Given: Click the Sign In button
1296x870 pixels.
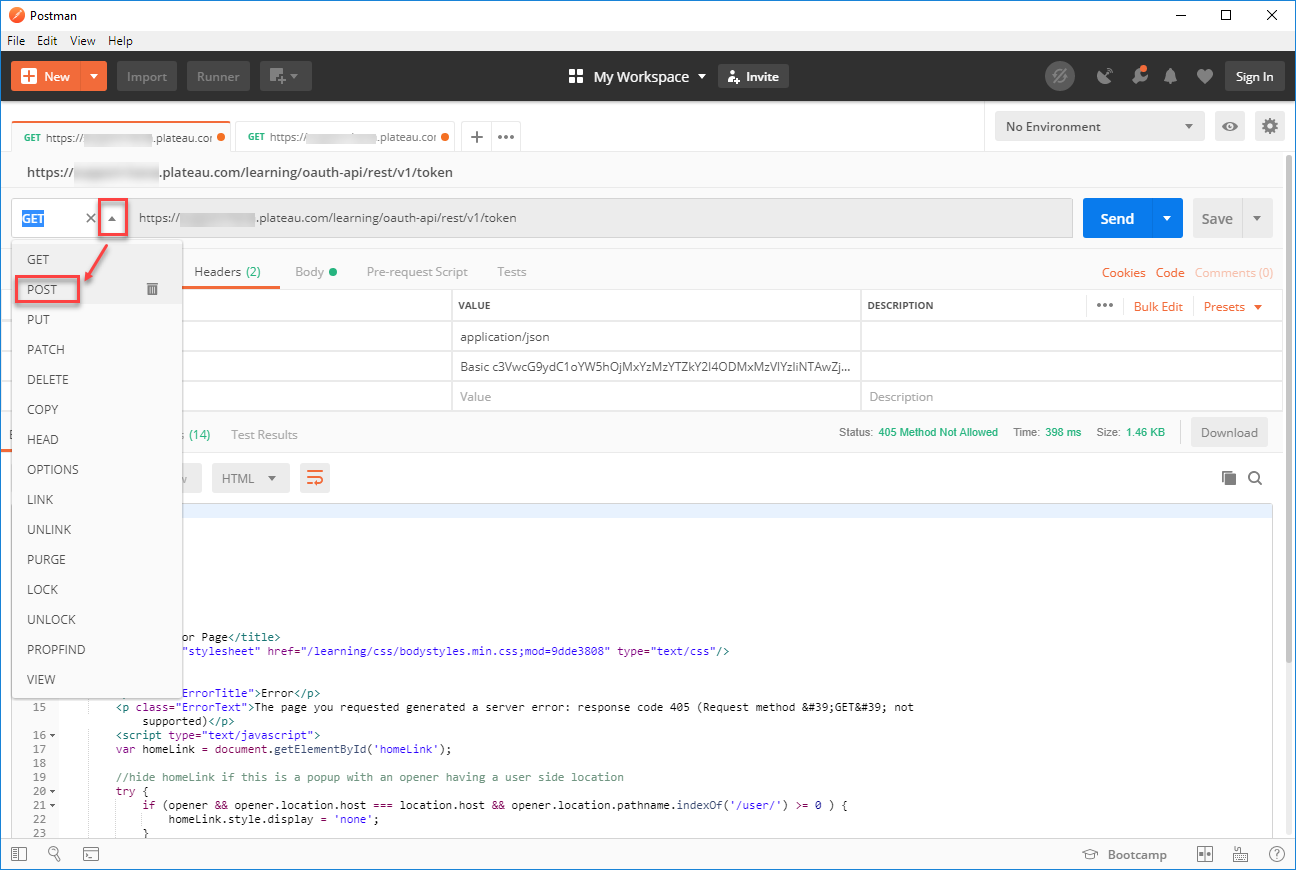Looking at the screenshot, I should [x=1255, y=77].
